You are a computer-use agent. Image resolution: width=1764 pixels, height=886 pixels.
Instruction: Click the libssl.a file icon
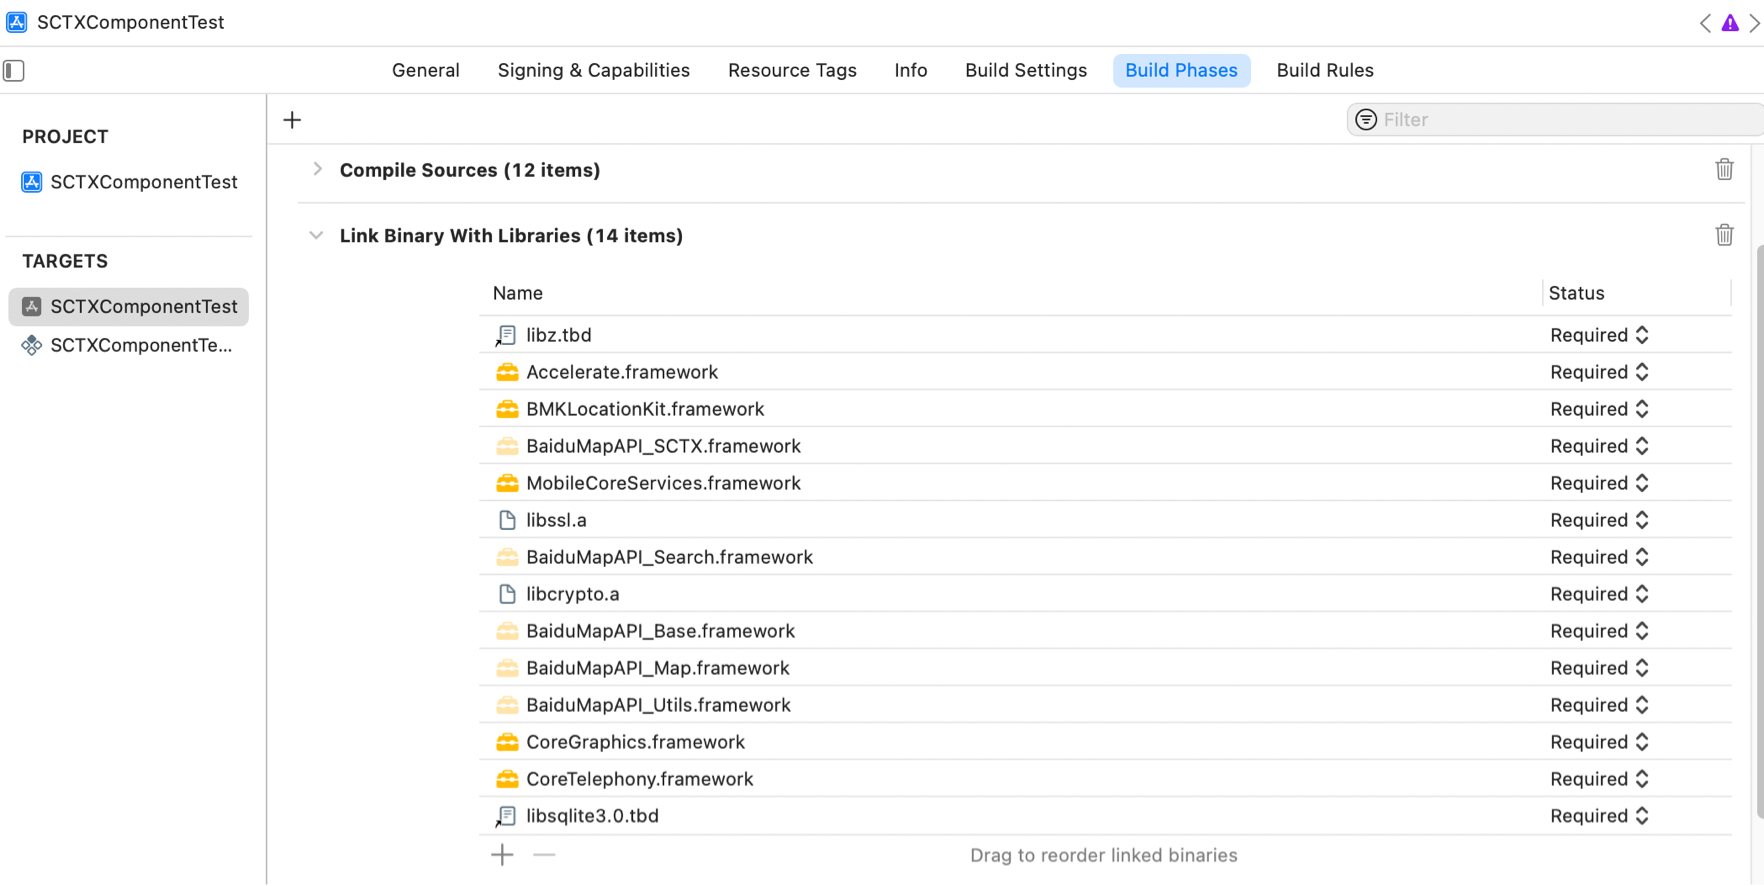pos(507,520)
